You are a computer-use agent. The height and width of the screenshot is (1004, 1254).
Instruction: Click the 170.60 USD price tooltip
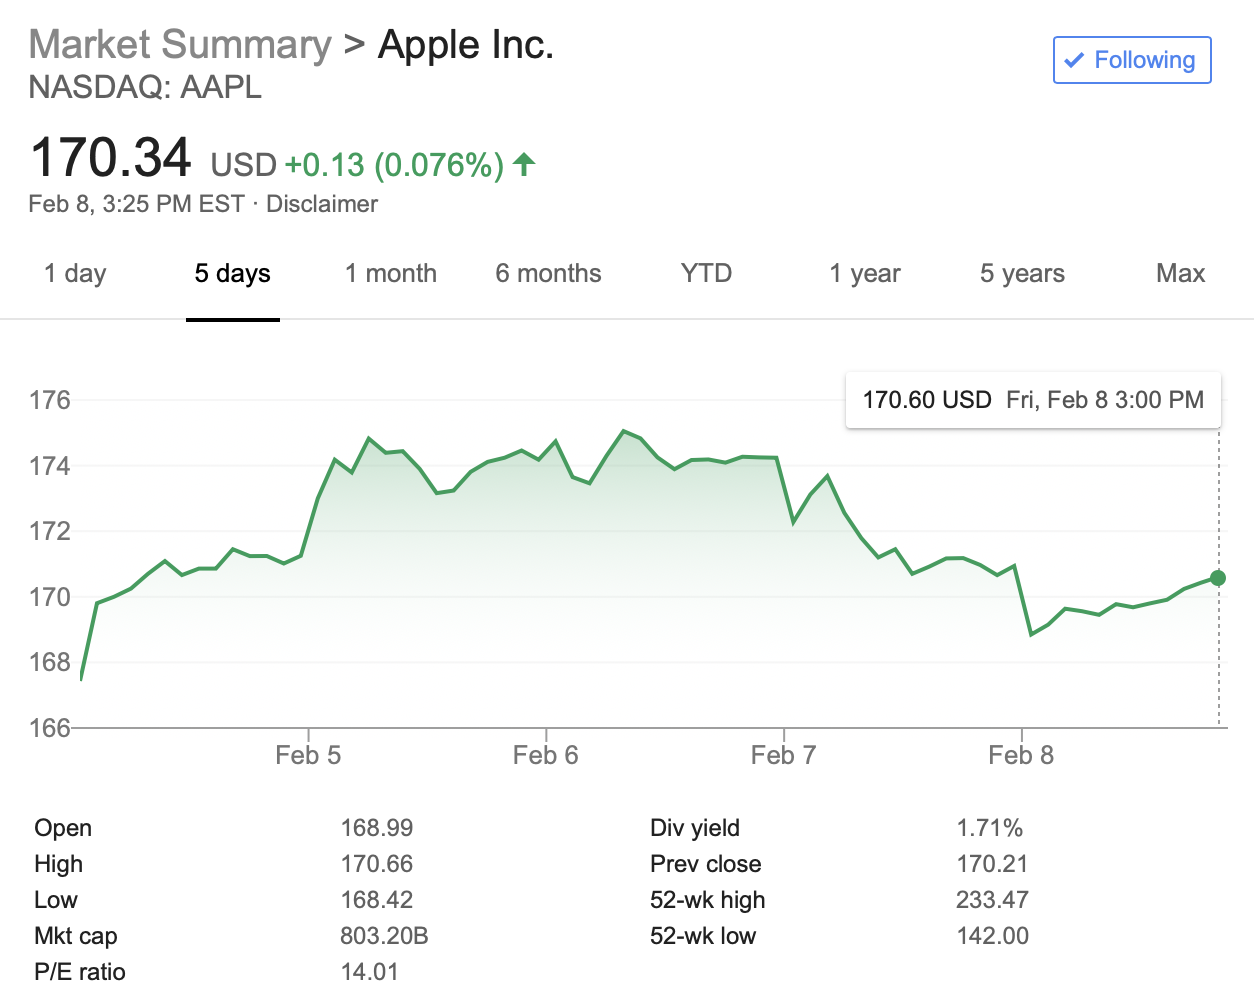pos(1033,399)
